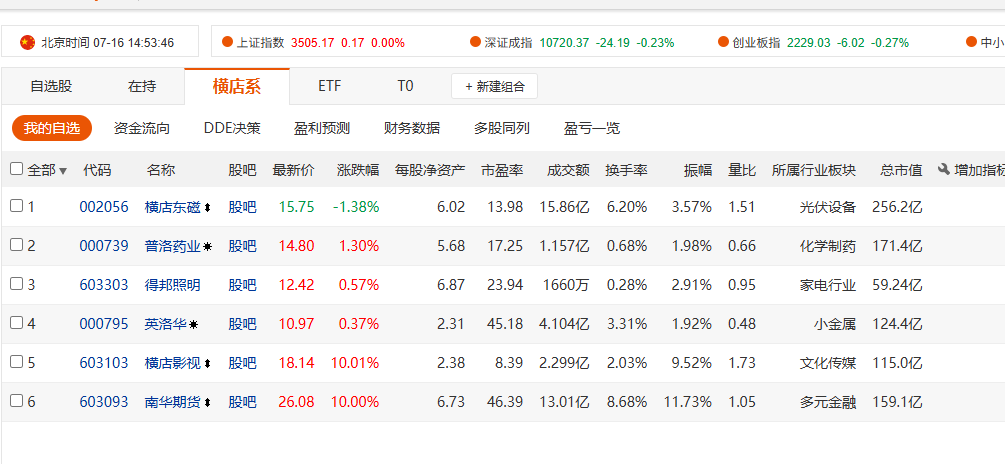
Task: Click the 增加指标 link
Action: (x=979, y=170)
